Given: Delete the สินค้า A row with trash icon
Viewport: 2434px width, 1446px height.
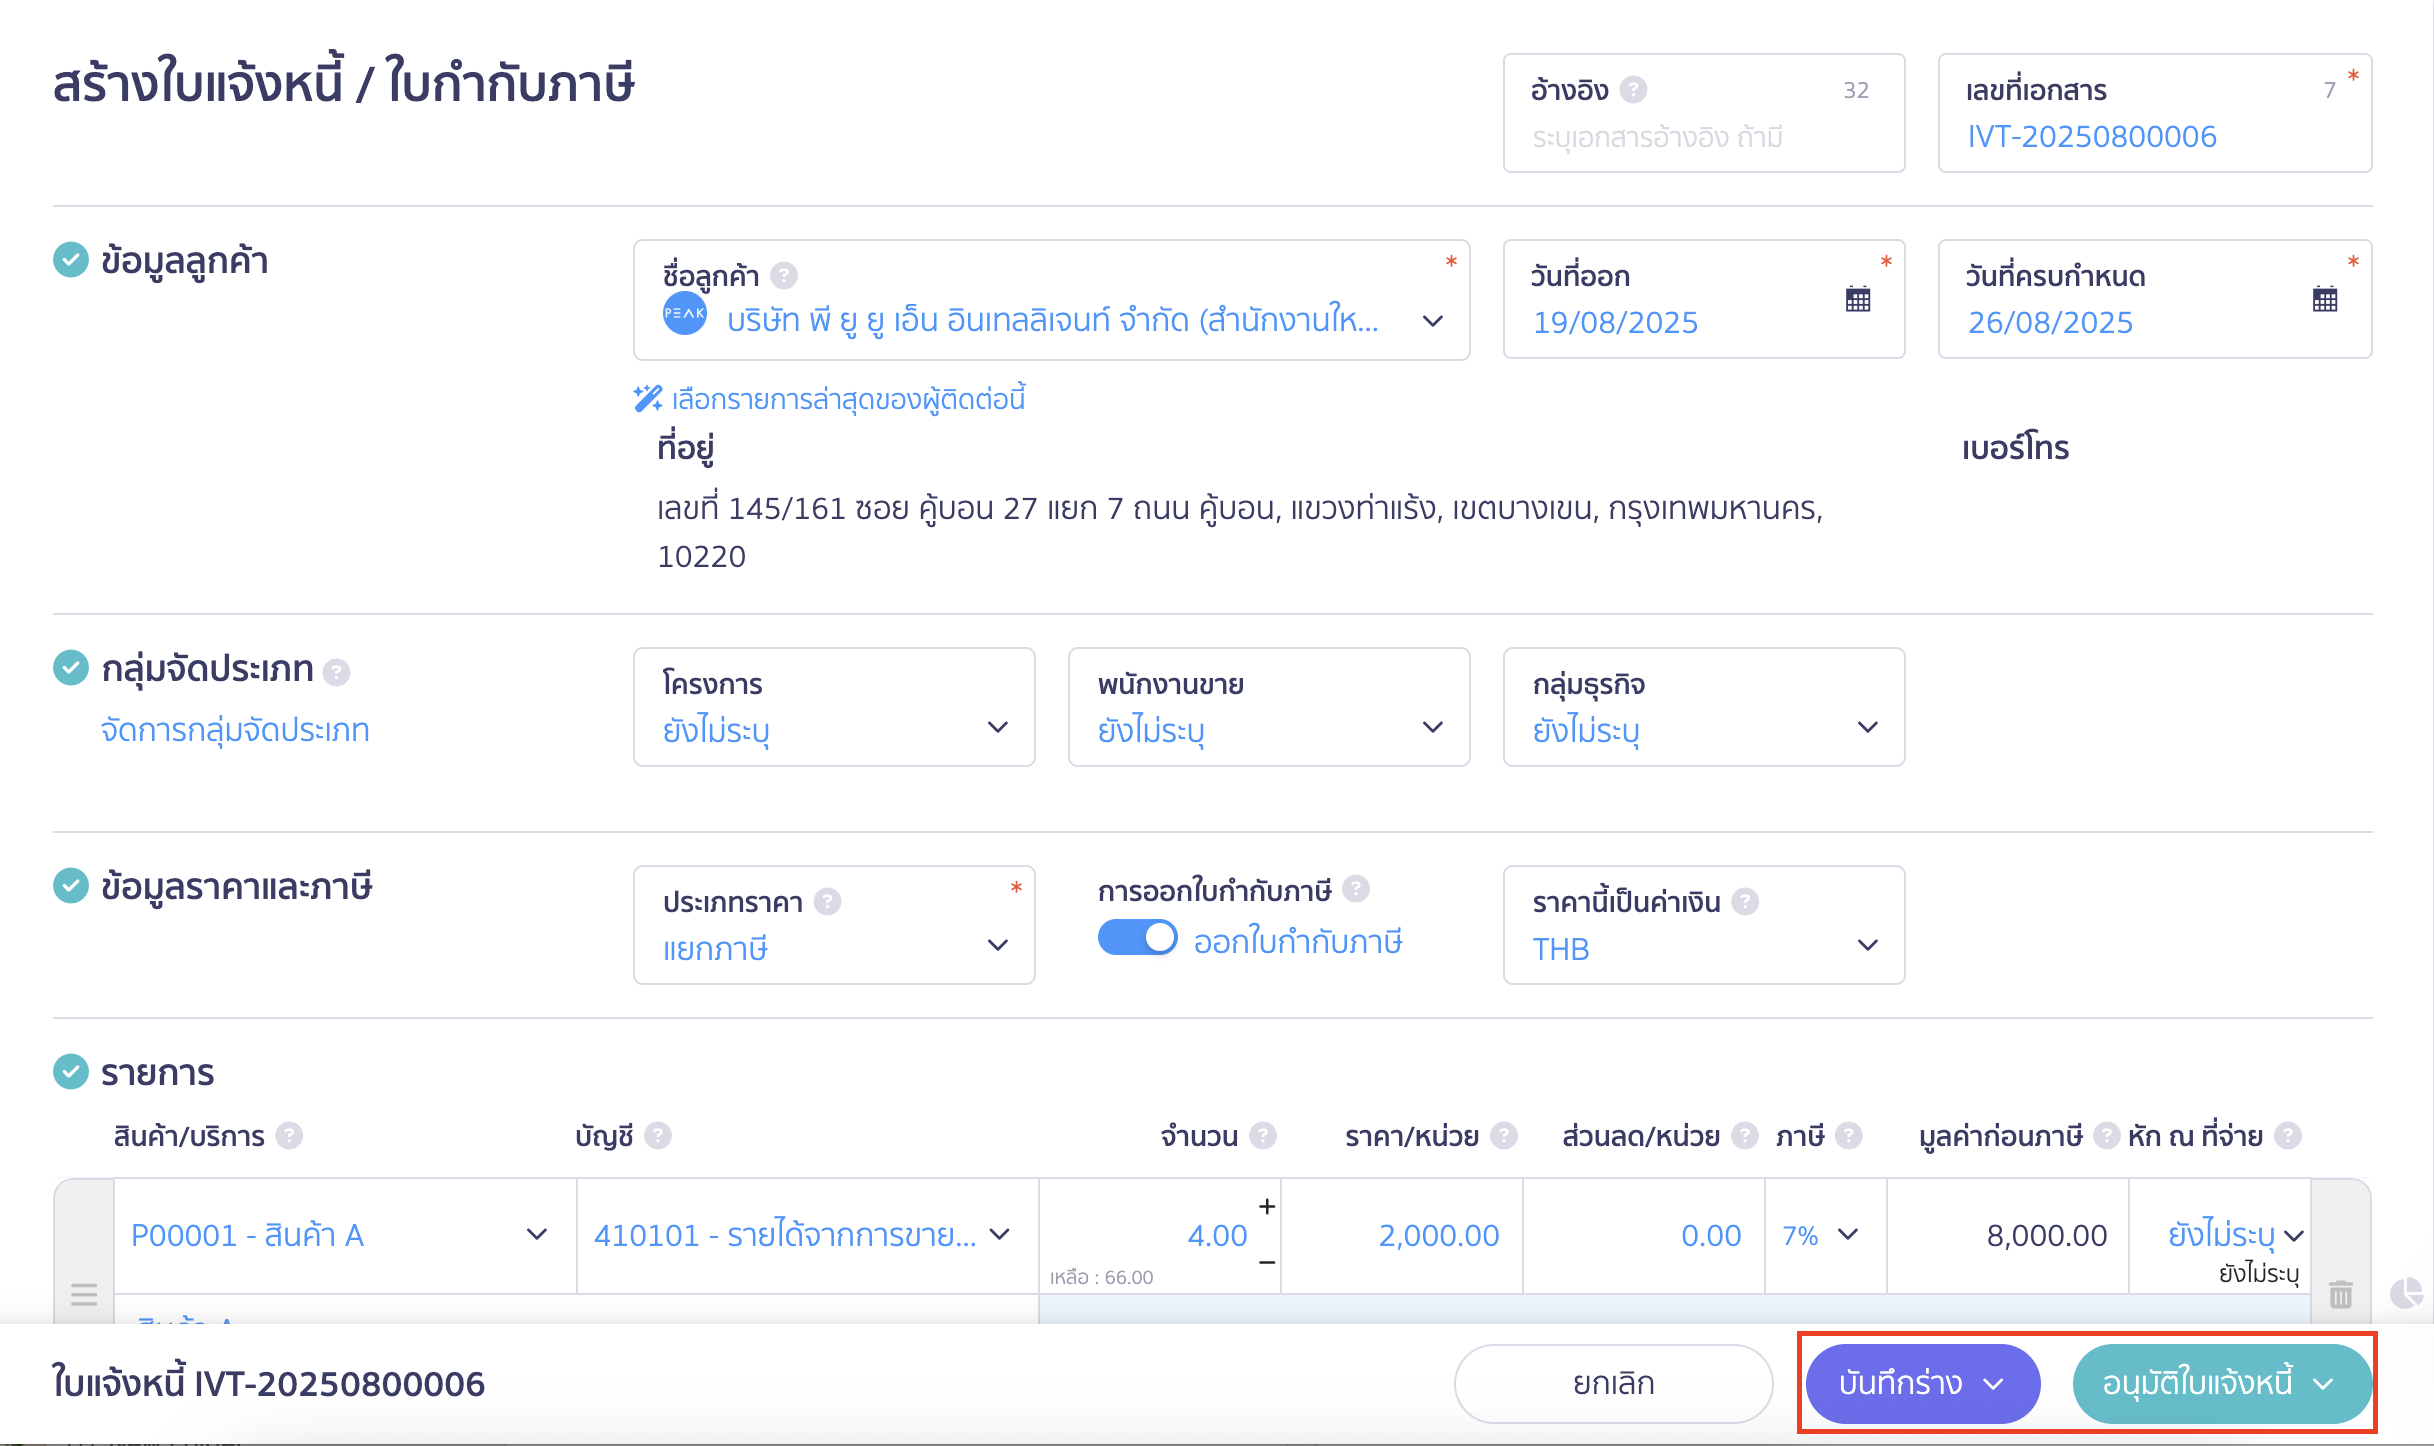Looking at the screenshot, I should [2341, 1294].
